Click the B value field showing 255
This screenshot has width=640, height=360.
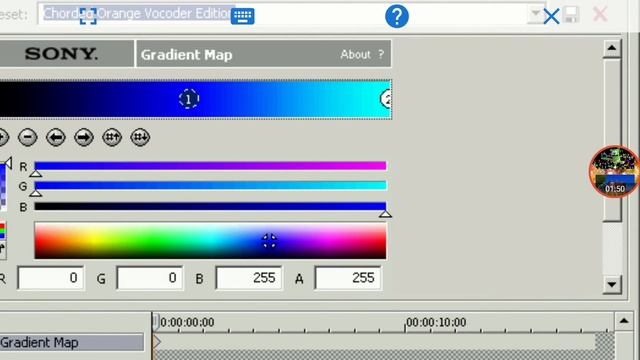coord(249,278)
